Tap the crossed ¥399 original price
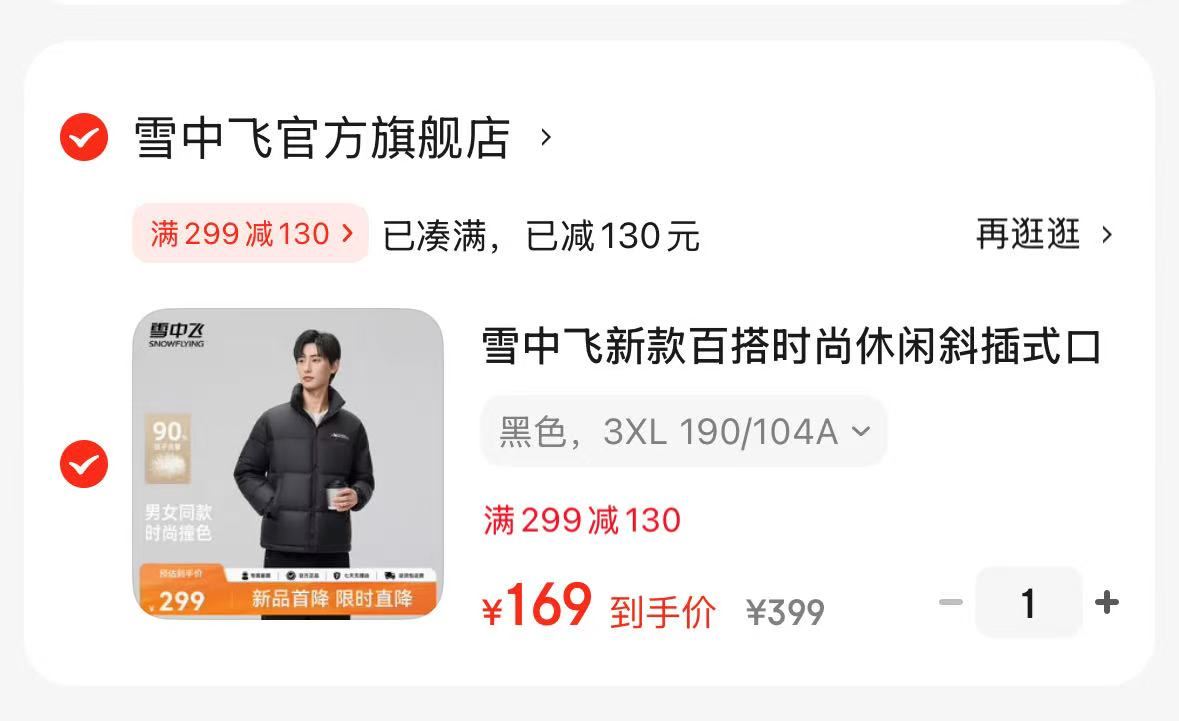The image size is (1179, 721). coord(785,612)
